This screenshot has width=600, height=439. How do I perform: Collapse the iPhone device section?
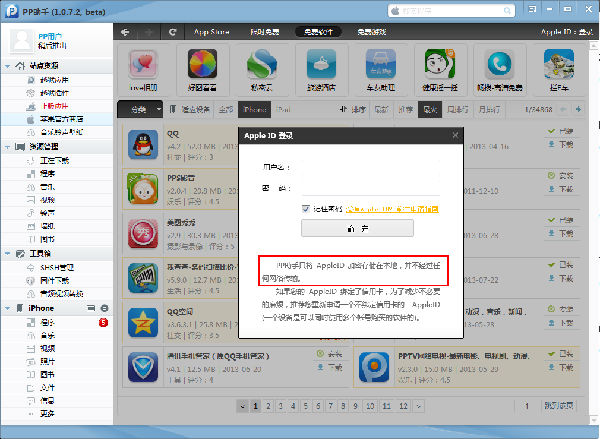point(7,308)
